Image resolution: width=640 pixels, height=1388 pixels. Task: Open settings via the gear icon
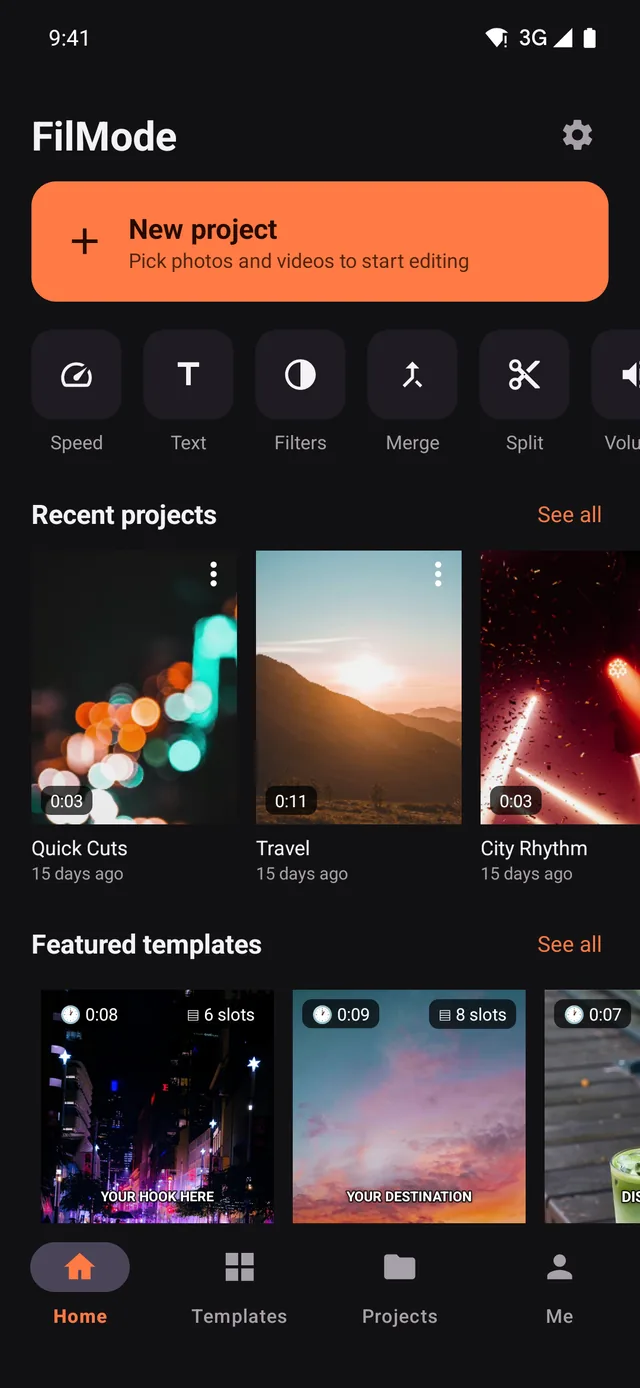(577, 135)
